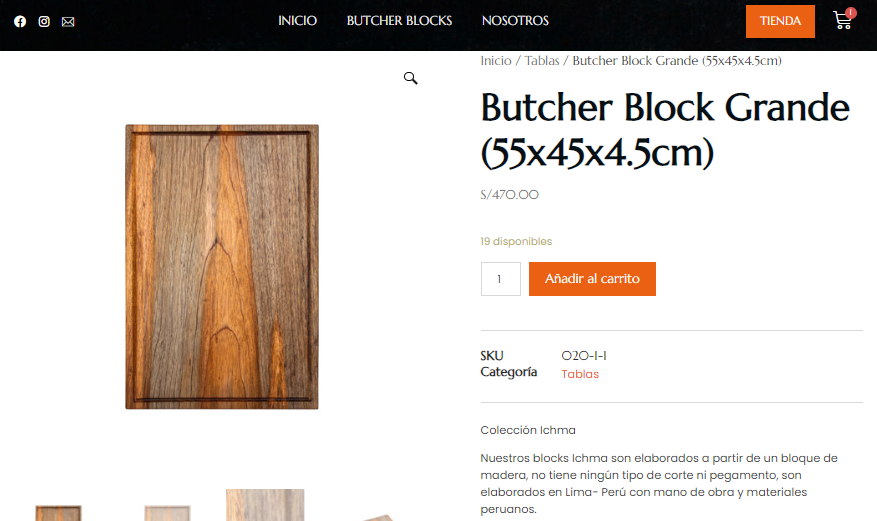Focus the quantity input field
The image size is (877, 521).
[x=501, y=279]
